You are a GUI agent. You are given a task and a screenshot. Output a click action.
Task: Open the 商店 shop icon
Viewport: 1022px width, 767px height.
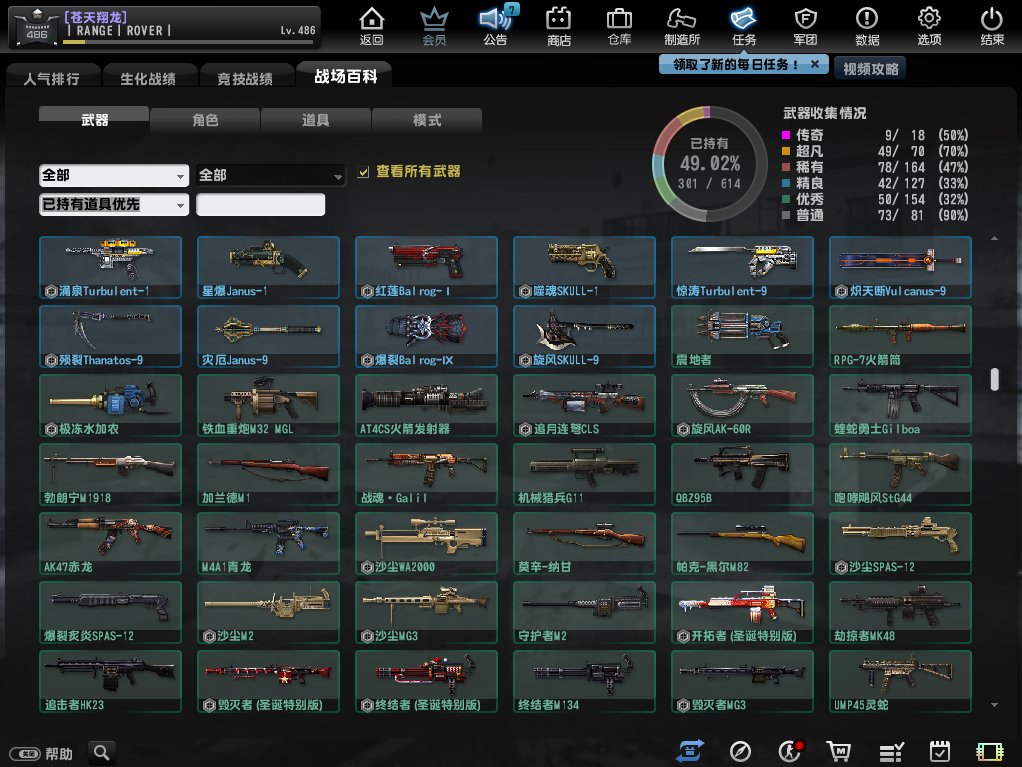coord(559,26)
